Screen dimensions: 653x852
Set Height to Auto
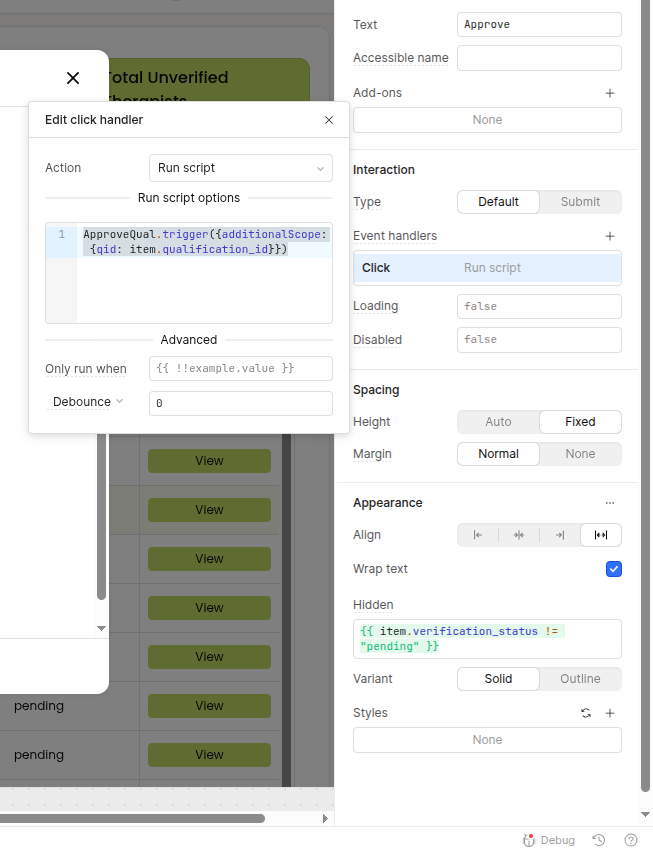[x=498, y=422]
